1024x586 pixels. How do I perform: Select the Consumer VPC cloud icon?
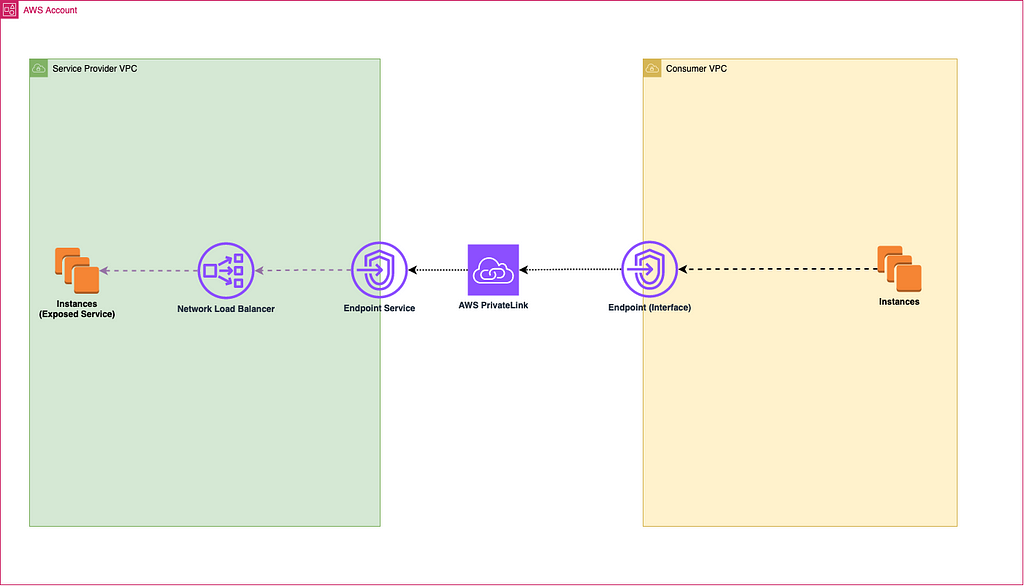pos(652,68)
